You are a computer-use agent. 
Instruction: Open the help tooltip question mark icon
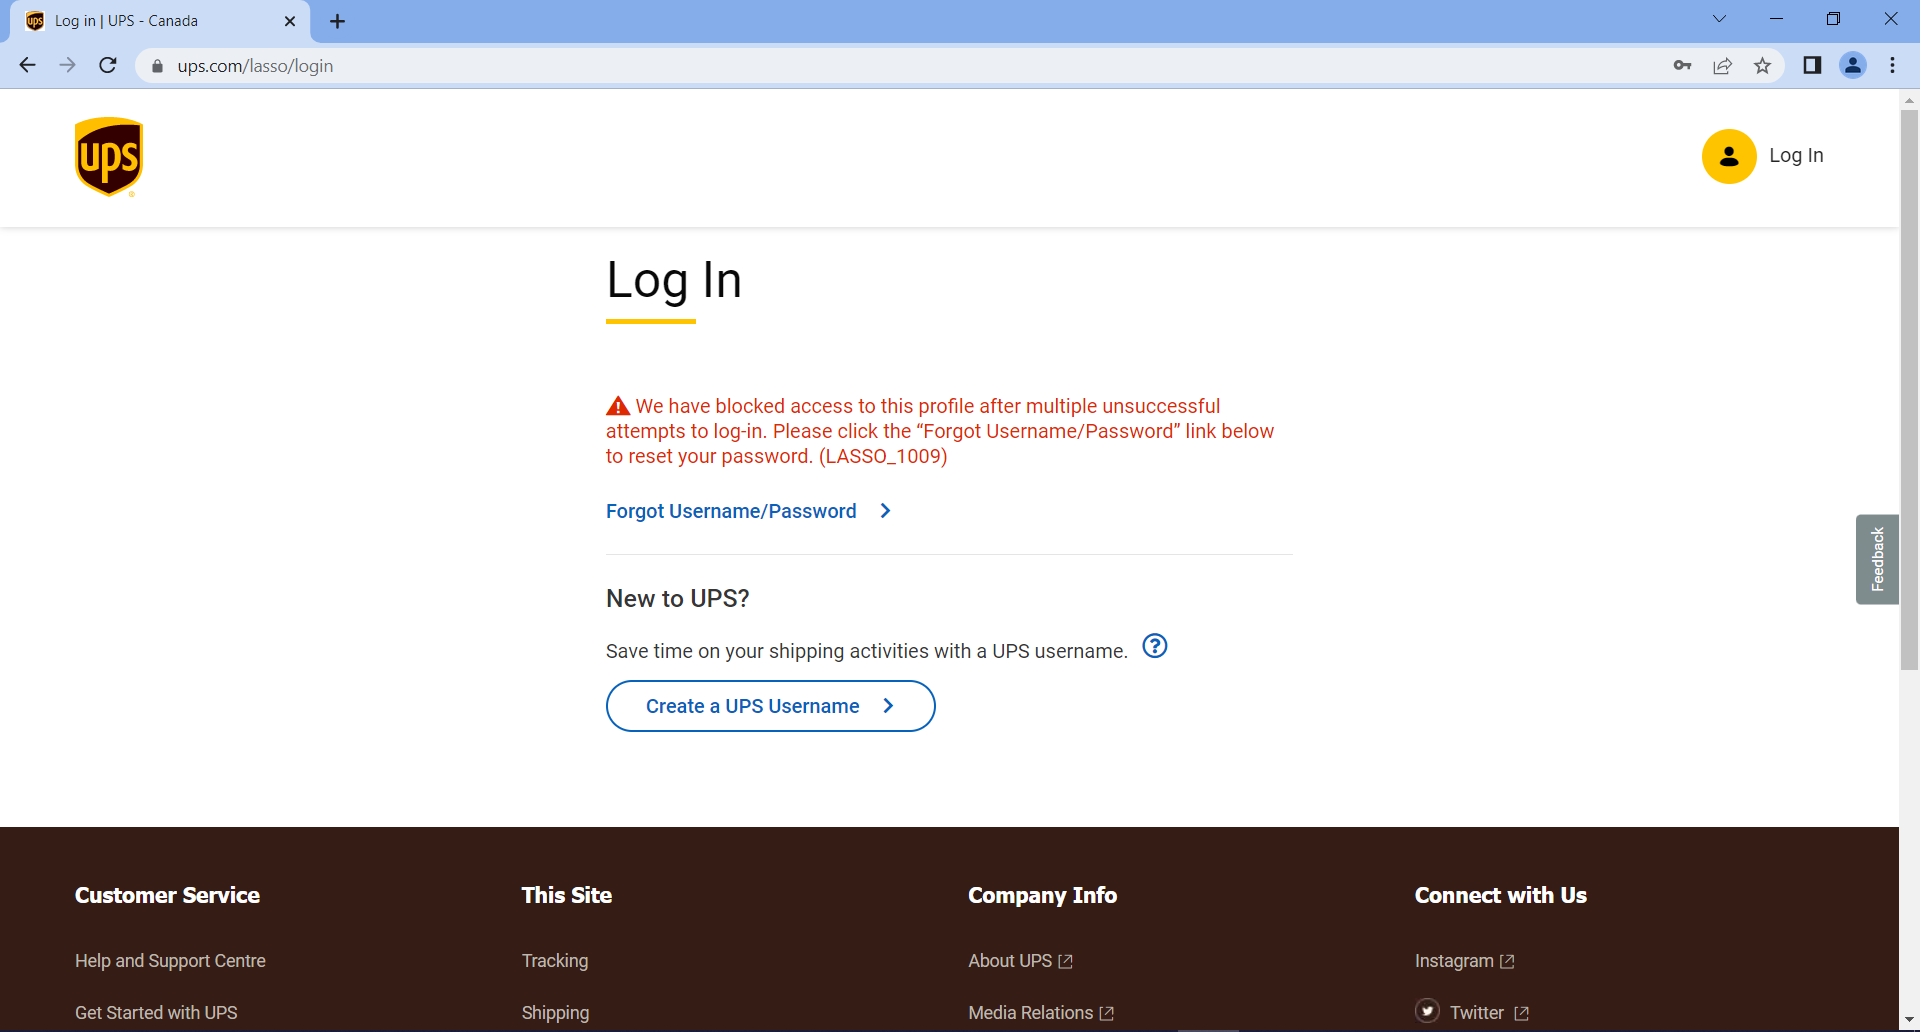(1155, 646)
